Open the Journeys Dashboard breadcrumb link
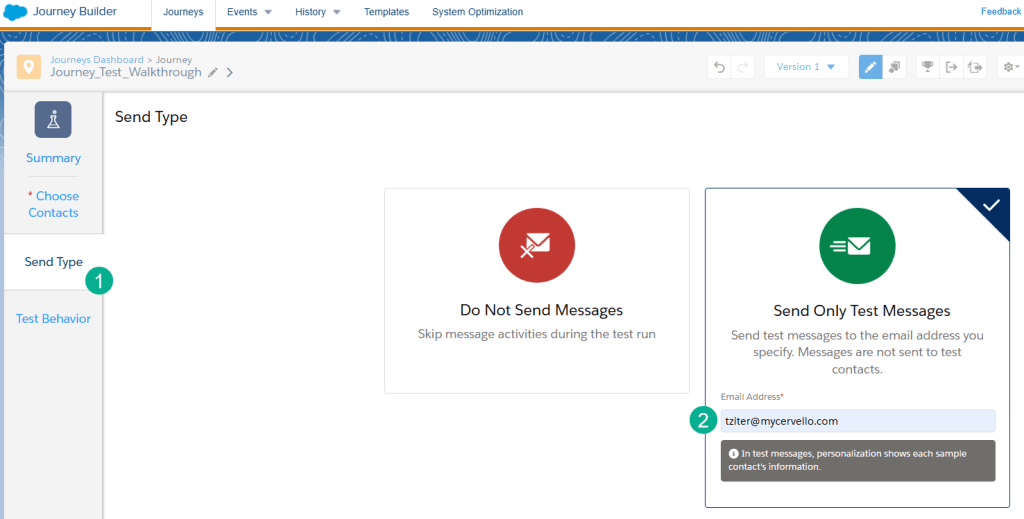Screen dimensions: 1024x519 click(x=96, y=60)
